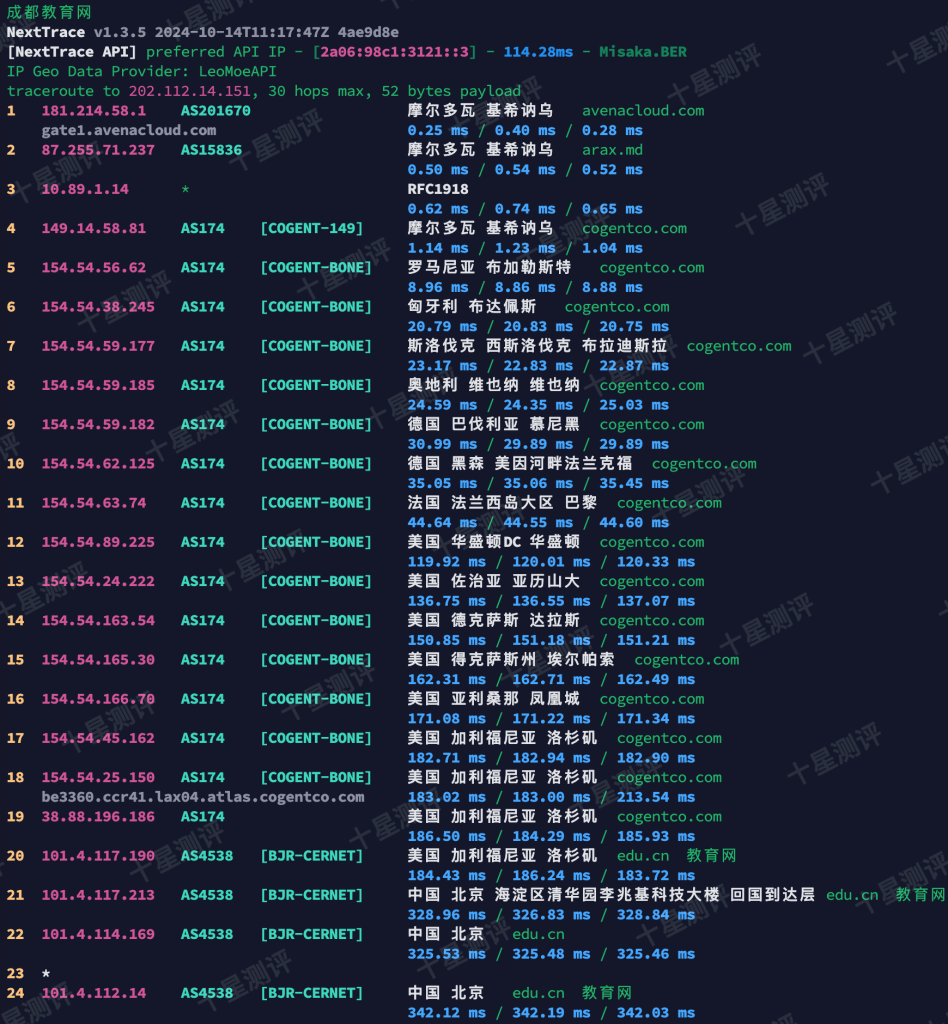Select the final hop IP 101.4.112.14
Screen dimensions: 948x1024
[x=93, y=993]
